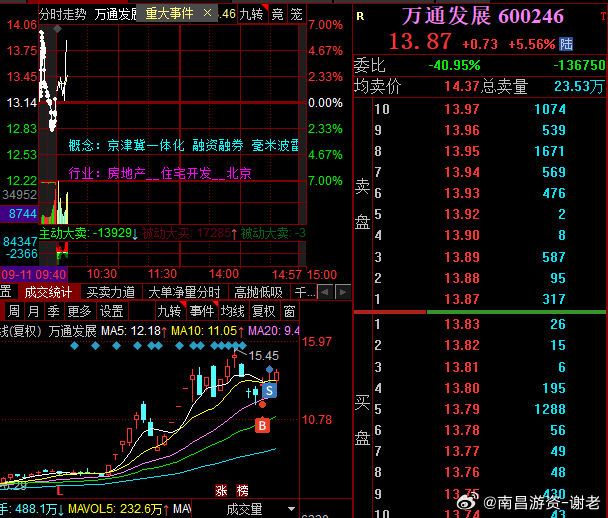This screenshot has width=608, height=518.
Task: Click the red L marker on K-line chart
Action: click(60, 491)
